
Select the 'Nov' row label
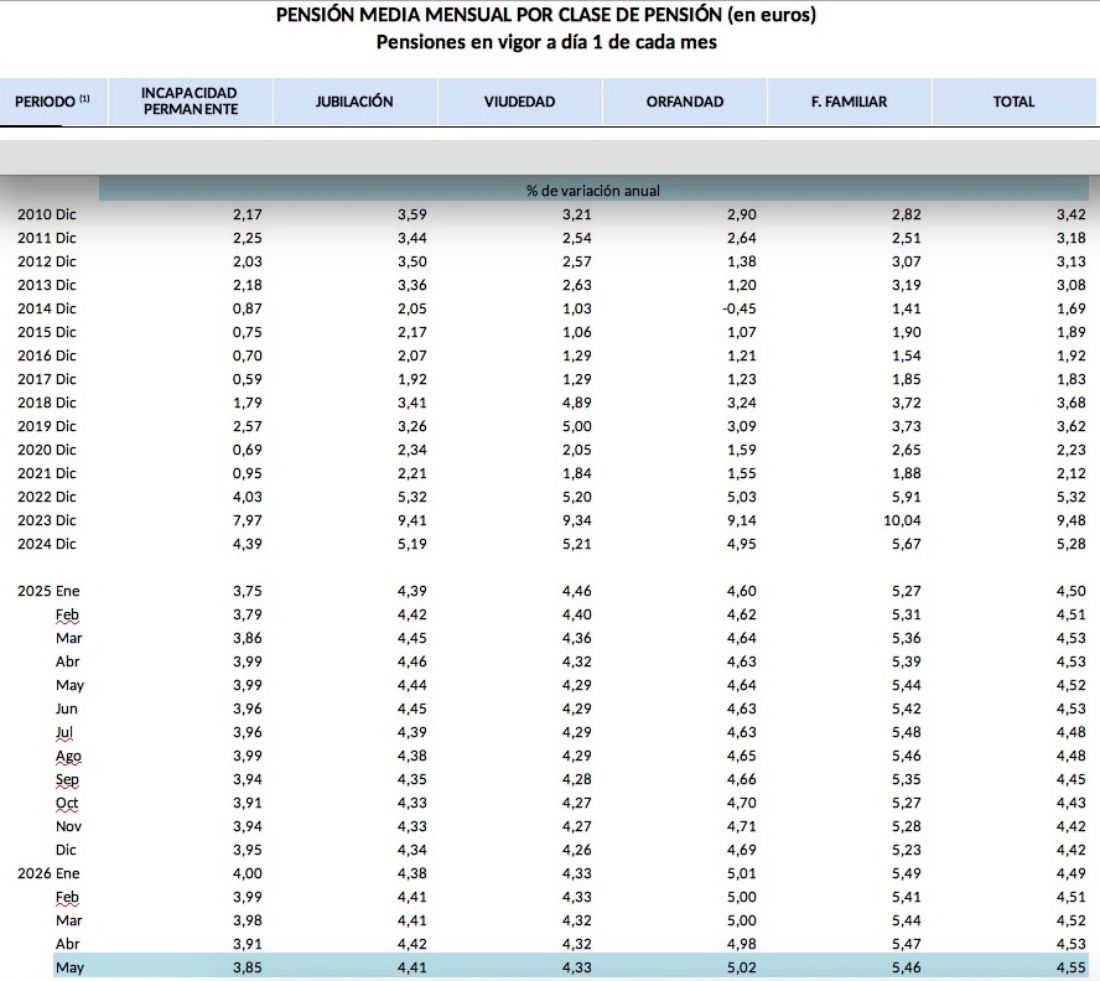(69, 827)
